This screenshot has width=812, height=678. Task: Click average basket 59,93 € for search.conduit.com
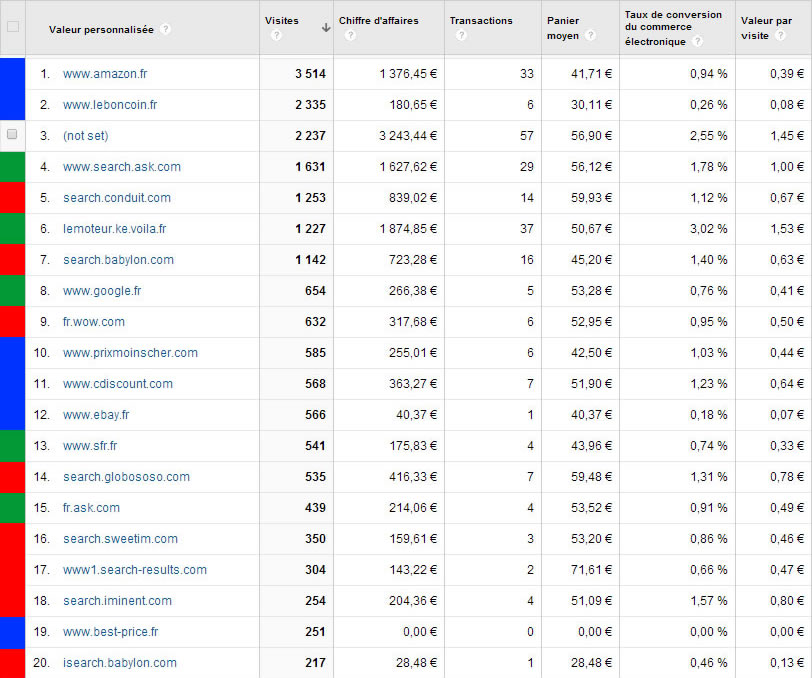point(591,198)
